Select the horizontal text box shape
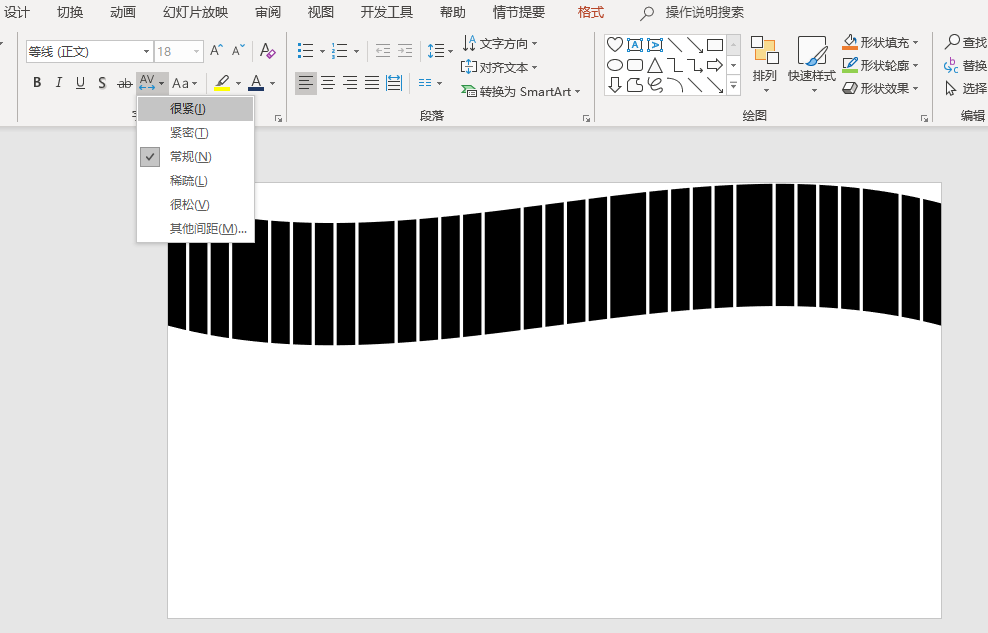 click(635, 45)
